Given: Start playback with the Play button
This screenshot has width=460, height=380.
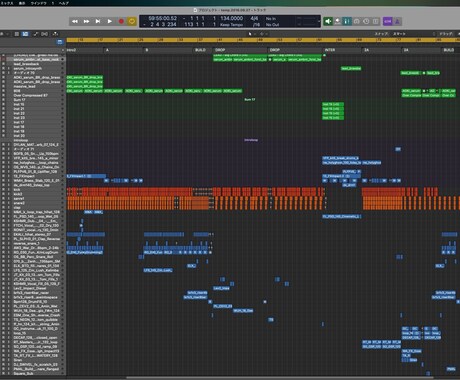Looking at the screenshot, I should coord(110,21).
